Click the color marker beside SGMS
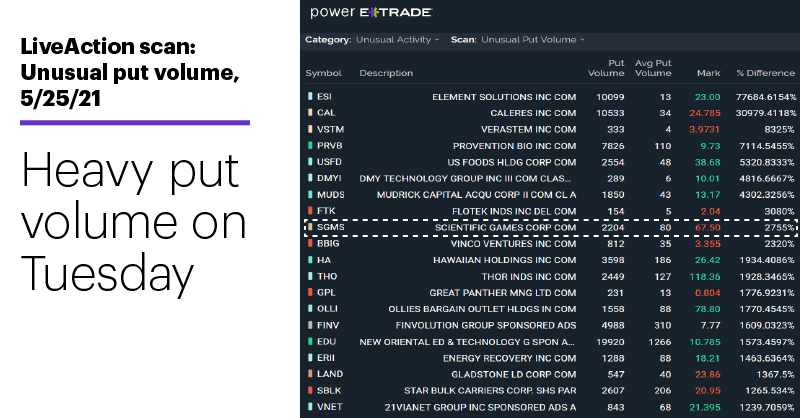The image size is (800, 418). coord(310,227)
